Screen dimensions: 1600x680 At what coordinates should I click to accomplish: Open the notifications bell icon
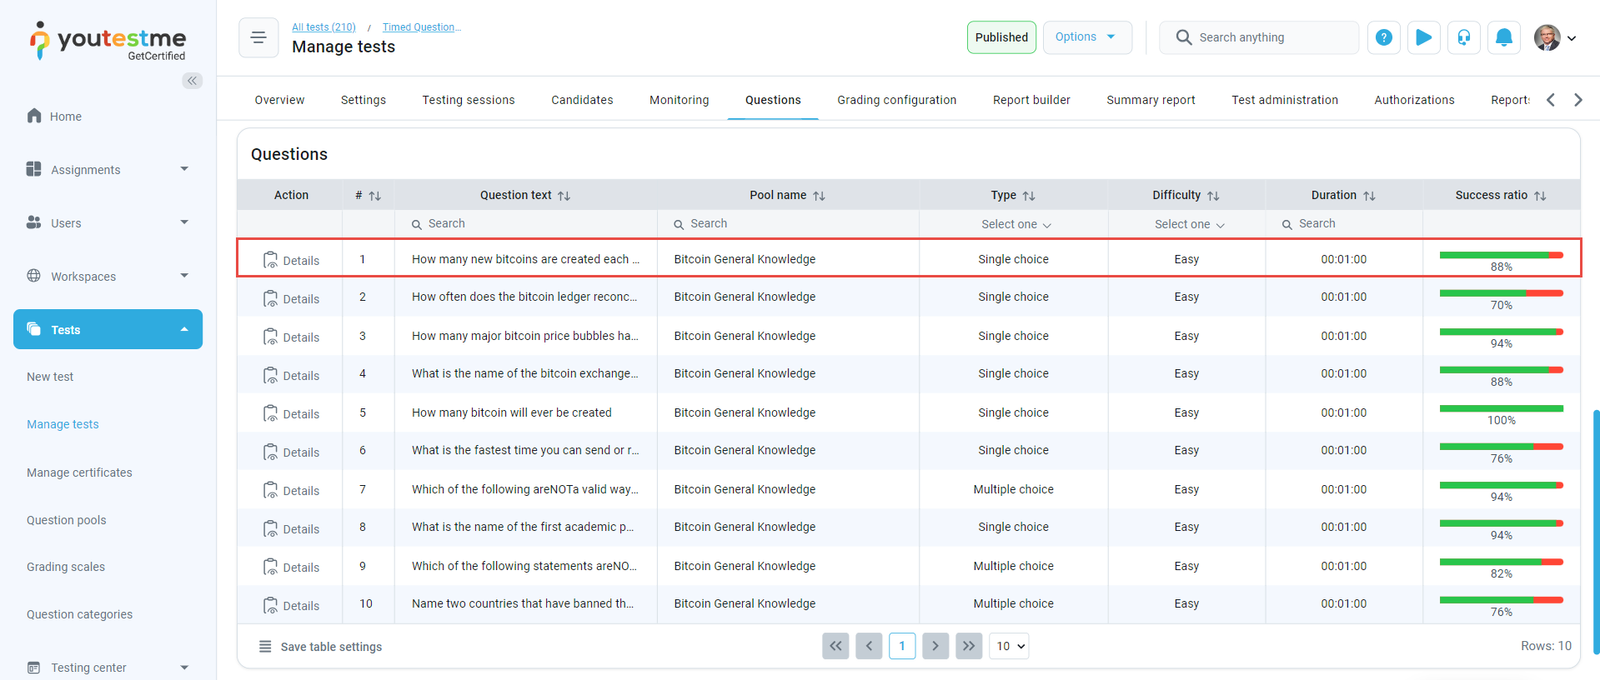pyautogui.click(x=1503, y=38)
